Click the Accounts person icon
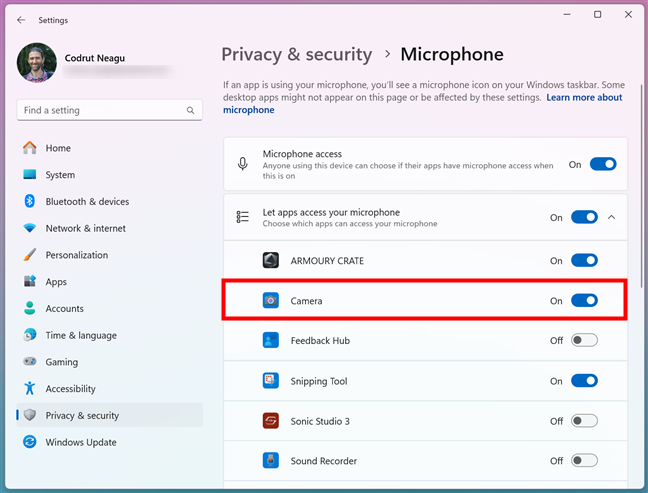The image size is (648, 493). pos(30,308)
